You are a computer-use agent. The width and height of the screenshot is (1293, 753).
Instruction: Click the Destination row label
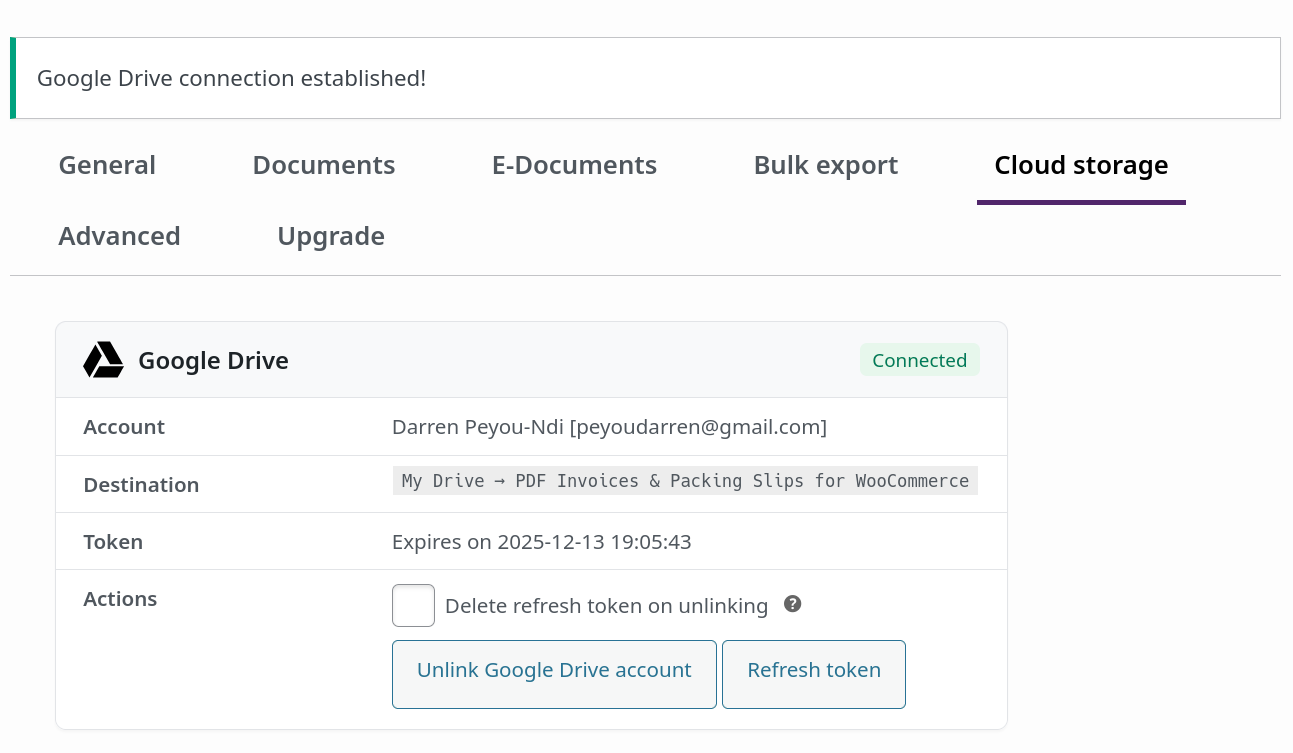pos(141,485)
